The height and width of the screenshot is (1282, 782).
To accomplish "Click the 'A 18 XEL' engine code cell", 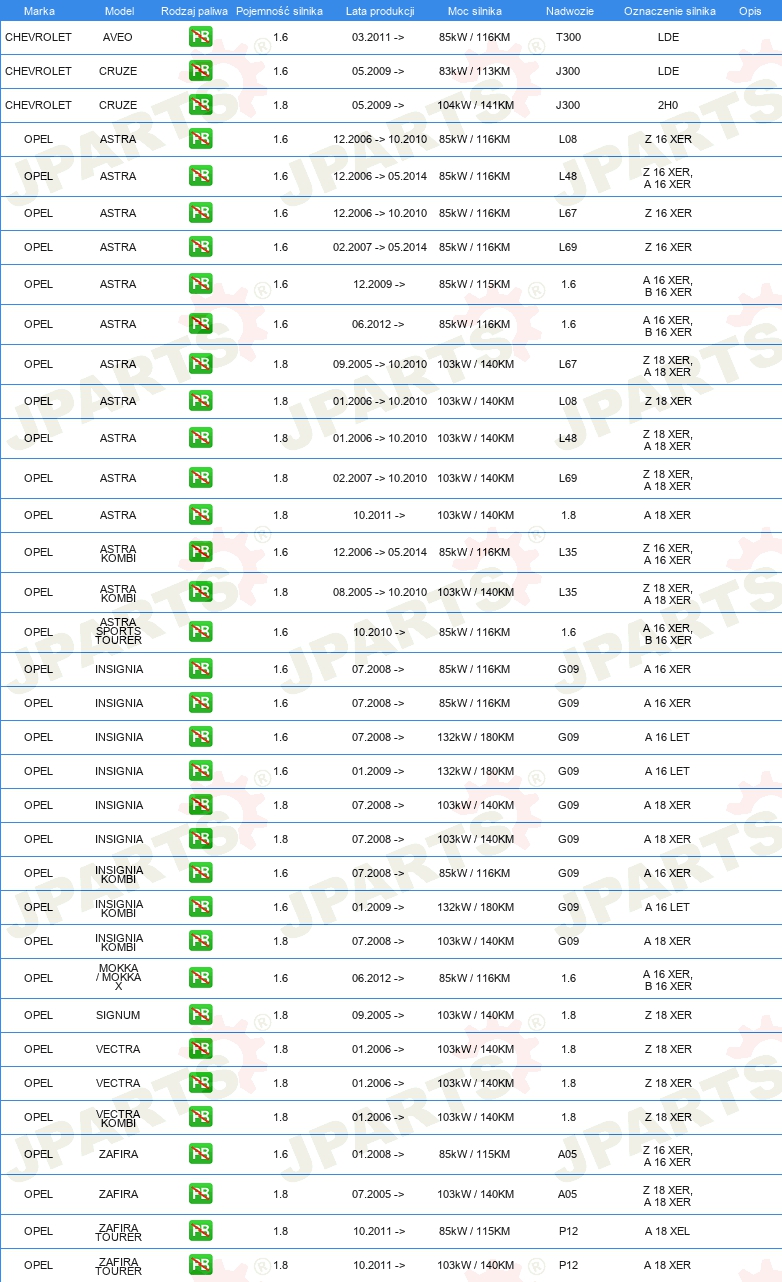I will point(668,1231).
